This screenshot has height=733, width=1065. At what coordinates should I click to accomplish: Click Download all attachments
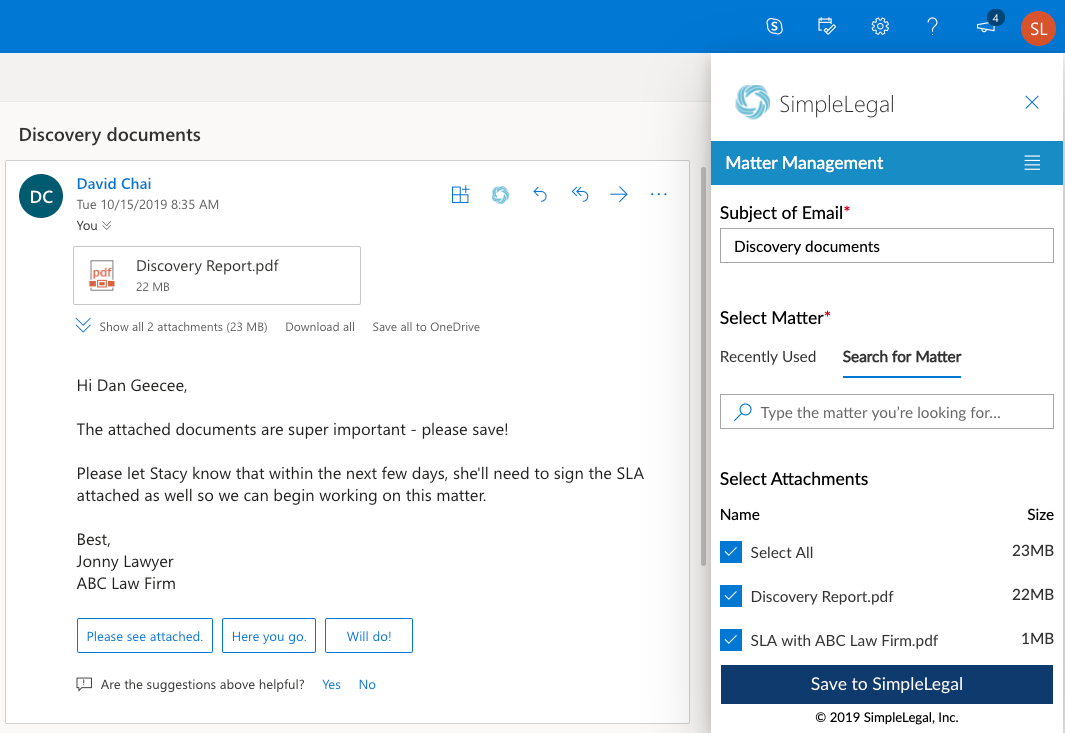click(320, 327)
